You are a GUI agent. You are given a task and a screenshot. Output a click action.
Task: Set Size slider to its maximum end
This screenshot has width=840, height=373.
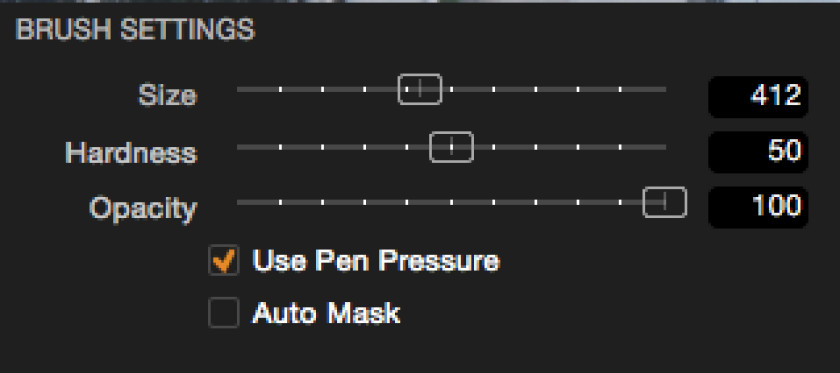click(x=665, y=89)
